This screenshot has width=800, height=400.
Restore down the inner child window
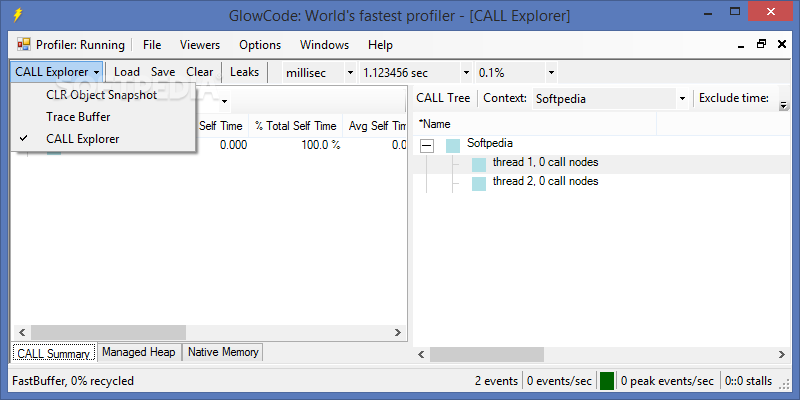[761, 45]
